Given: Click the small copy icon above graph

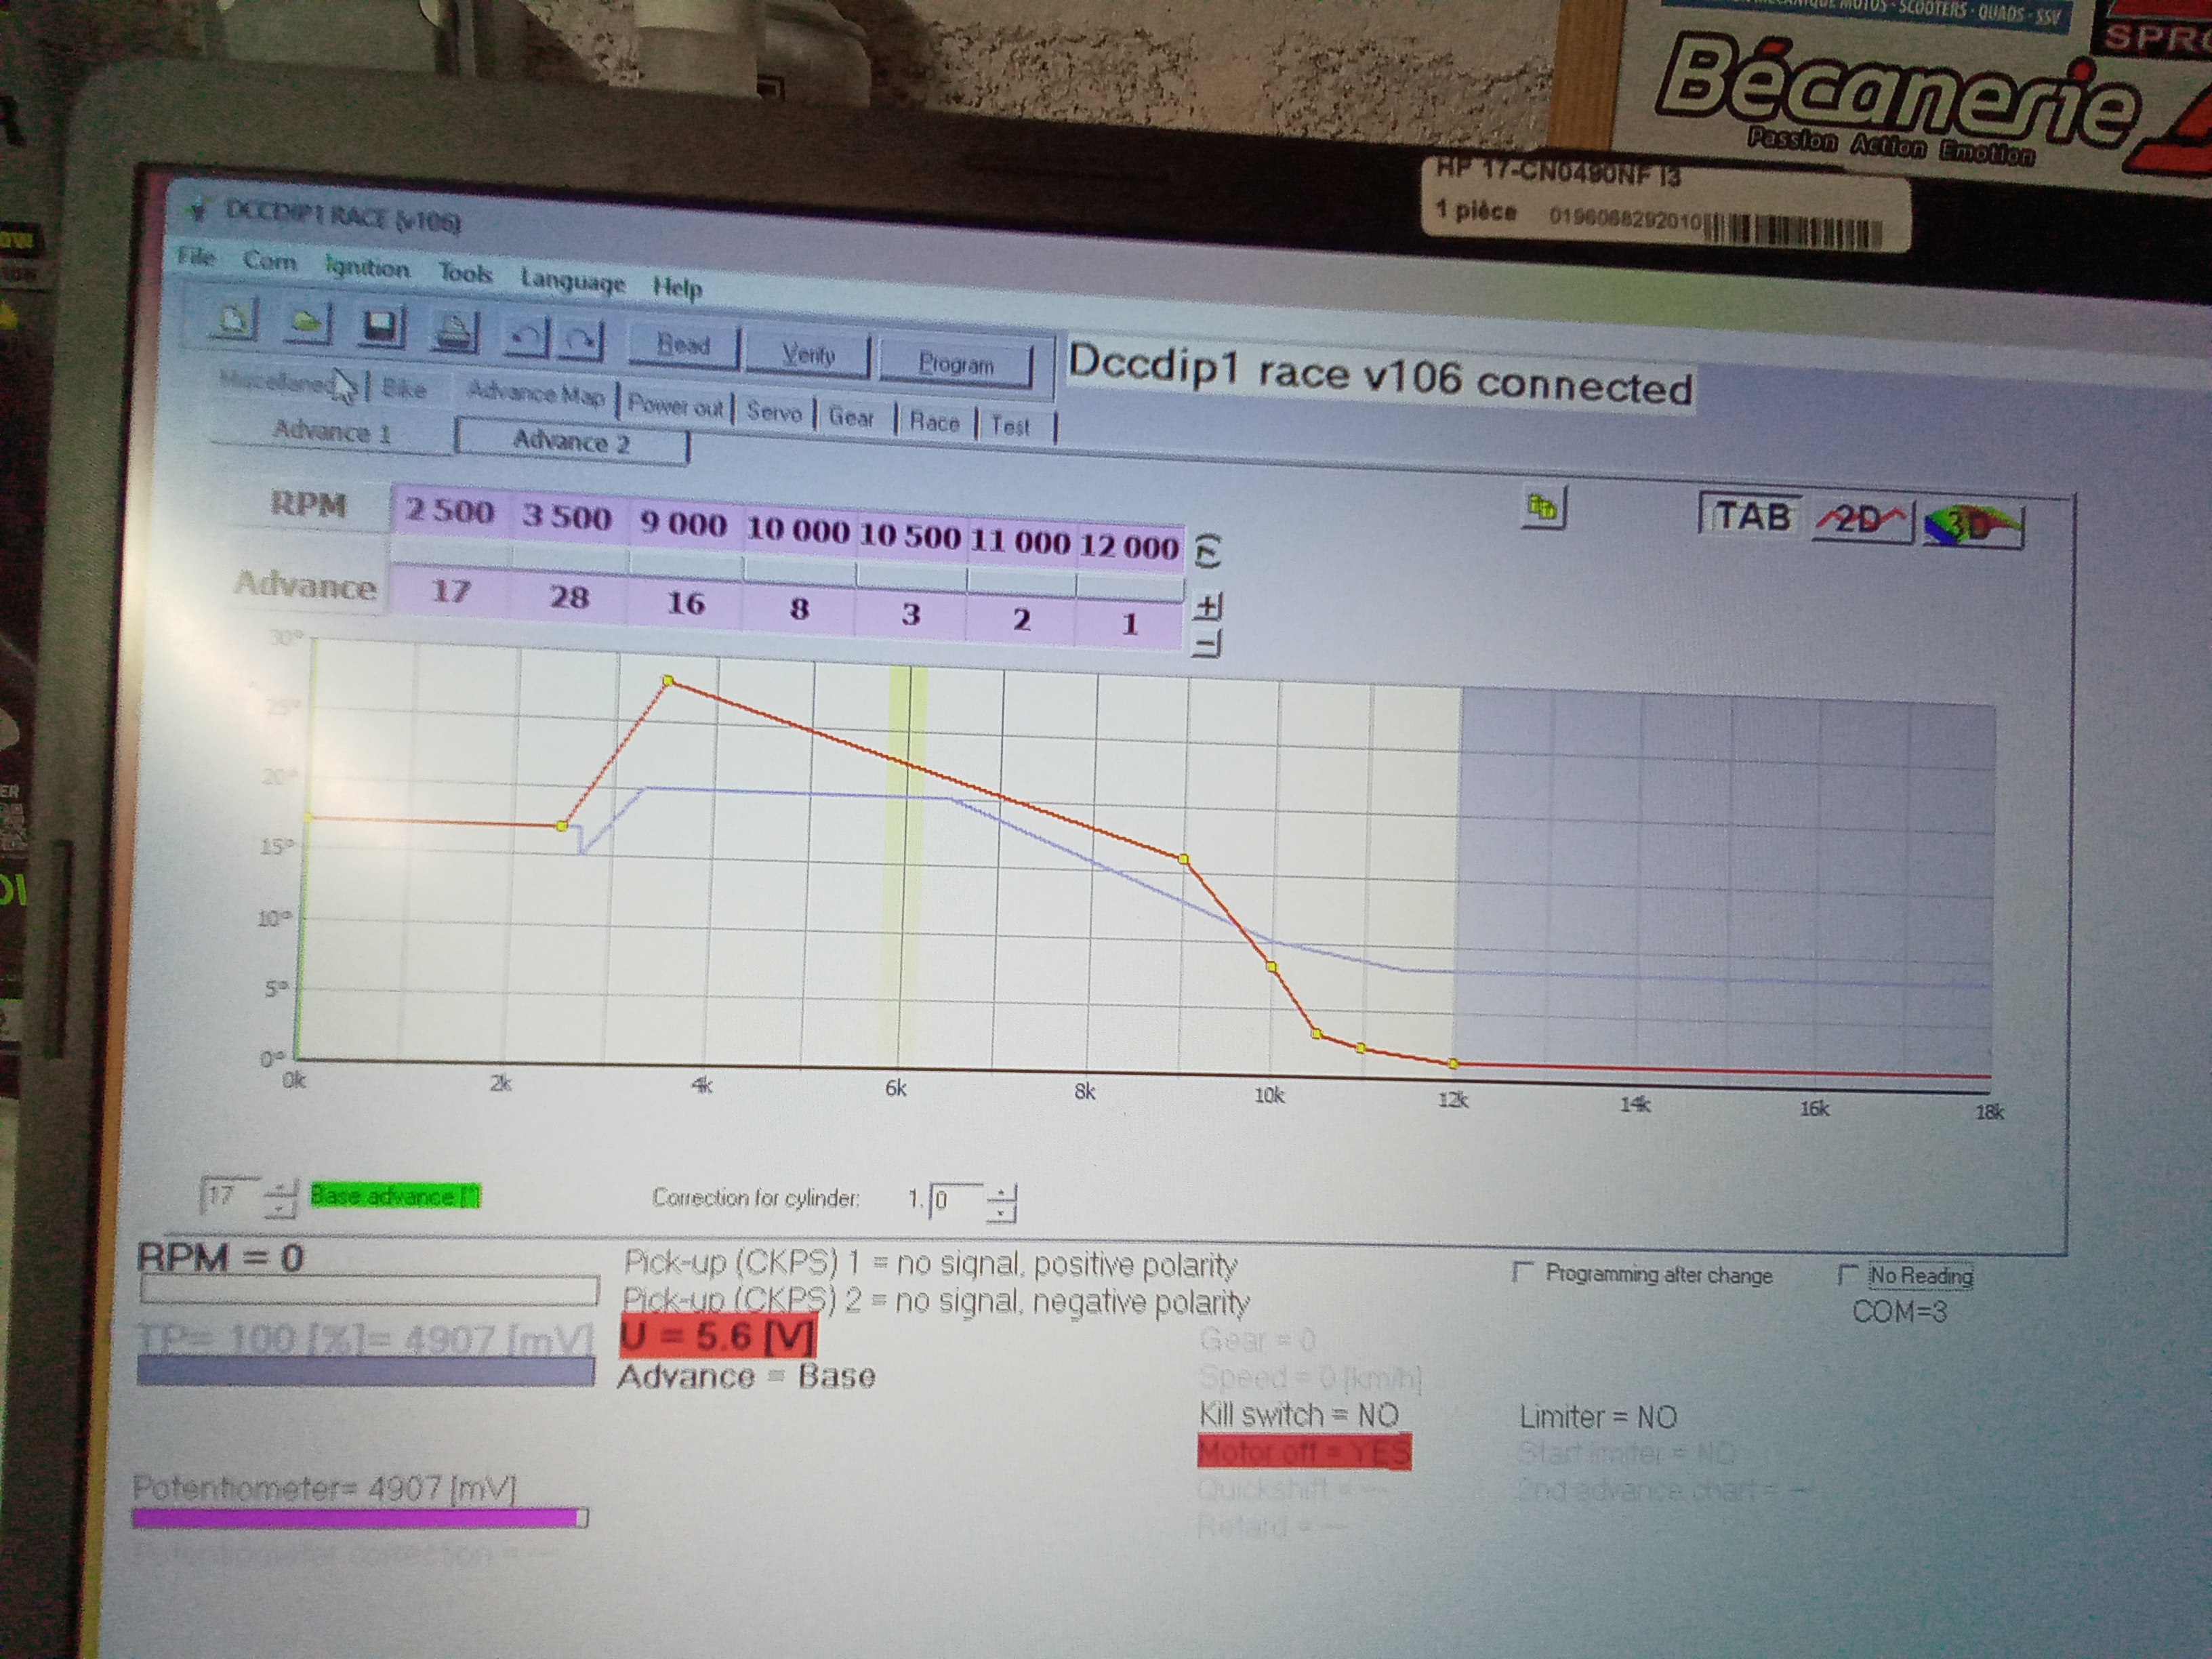Looking at the screenshot, I should click(x=1544, y=509).
